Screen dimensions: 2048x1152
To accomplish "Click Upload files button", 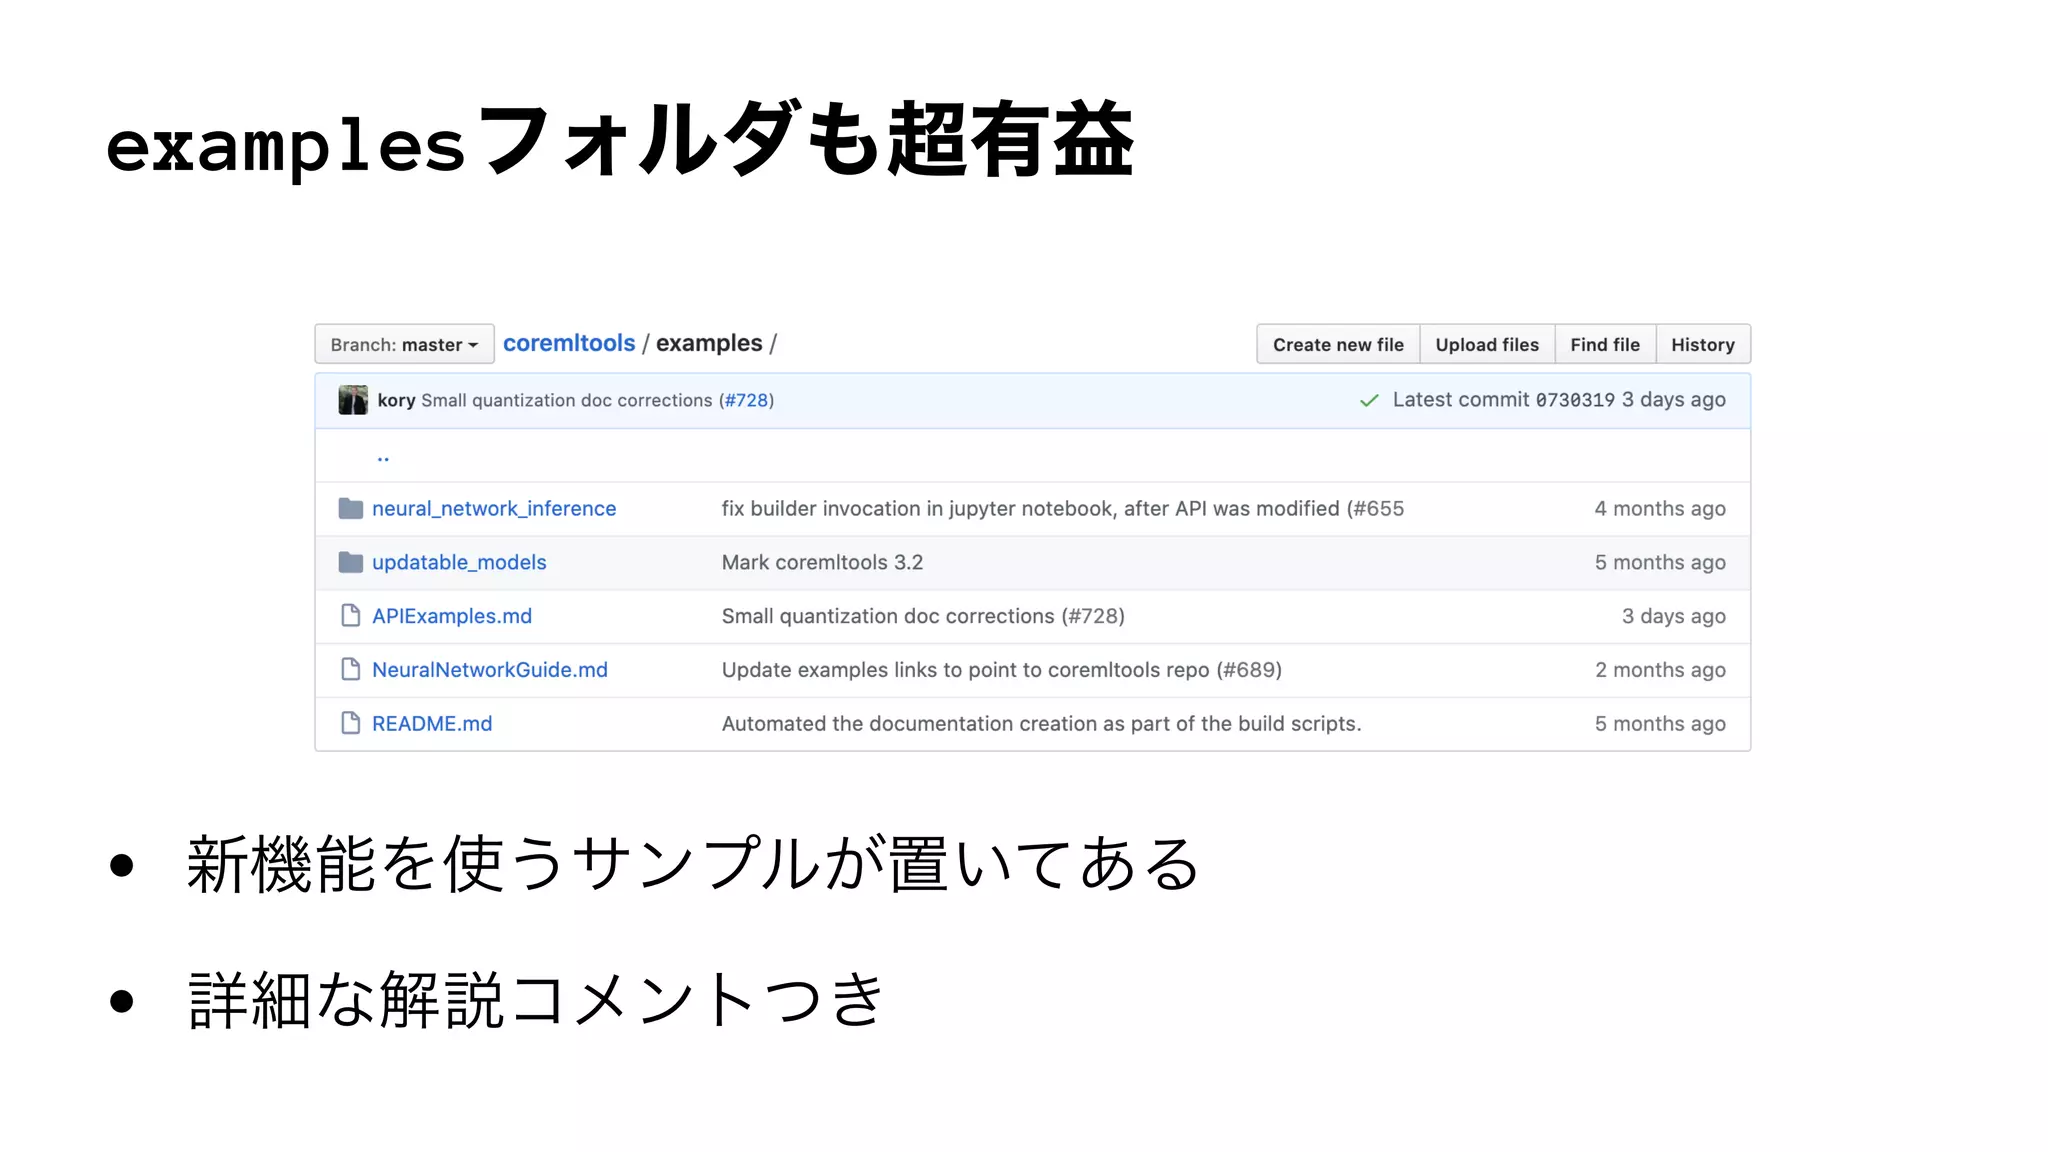I will click(x=1486, y=344).
